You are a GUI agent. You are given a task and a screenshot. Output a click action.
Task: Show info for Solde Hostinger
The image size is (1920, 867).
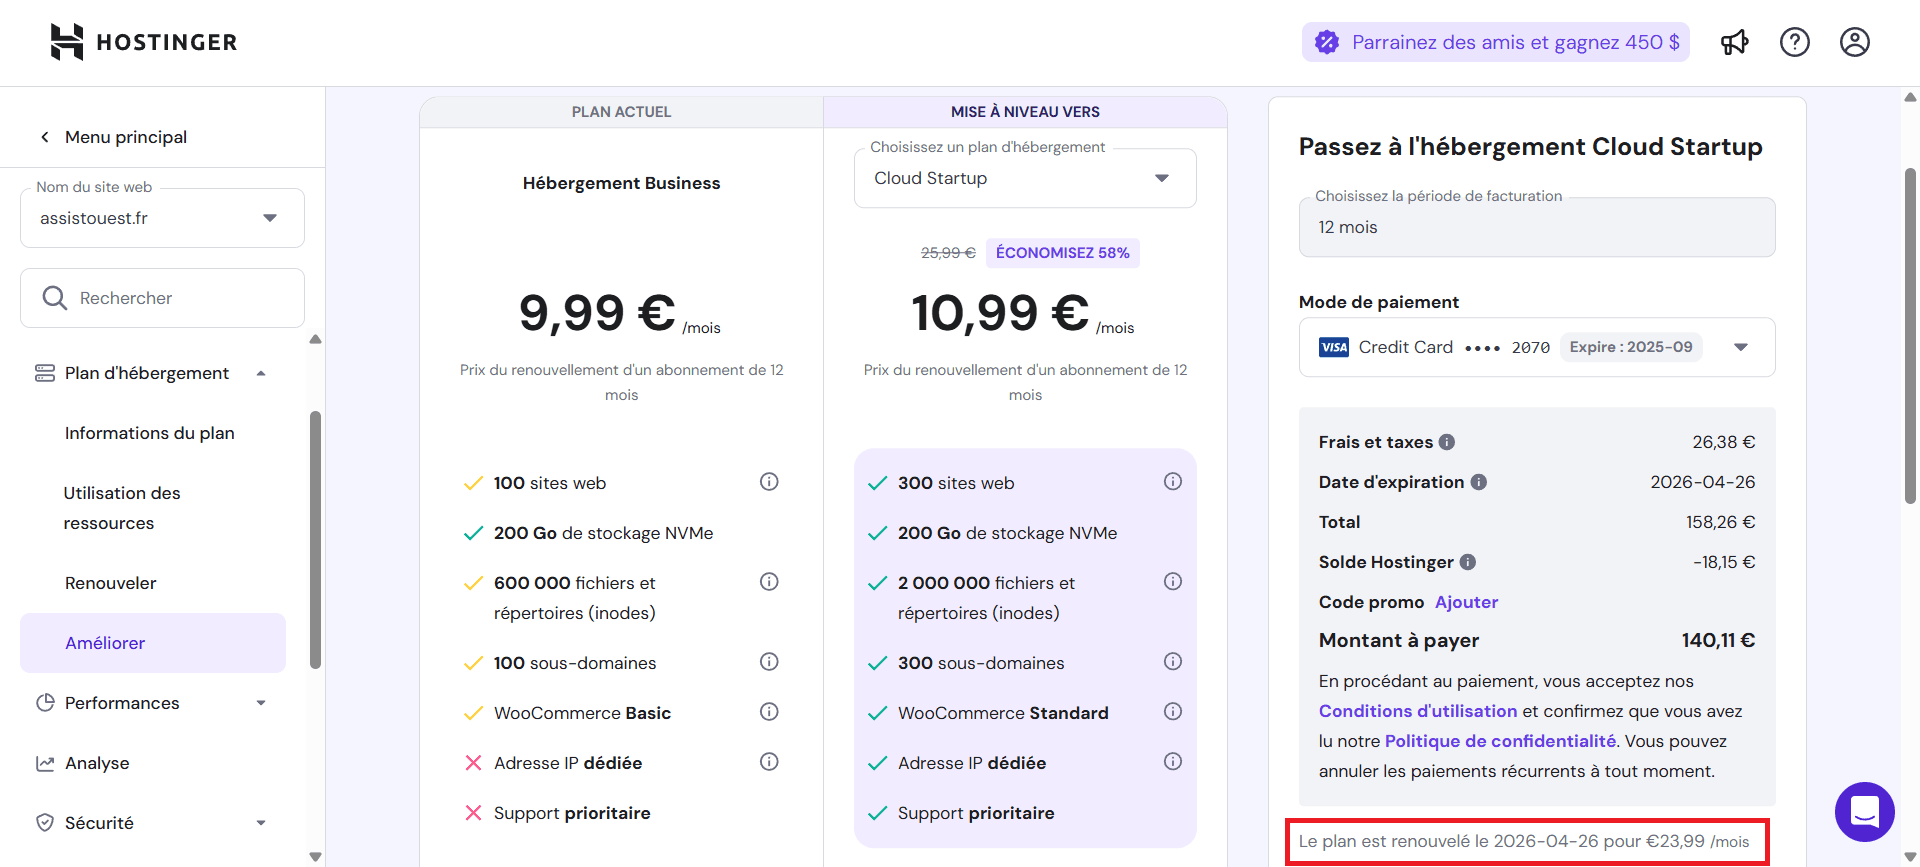(1467, 562)
